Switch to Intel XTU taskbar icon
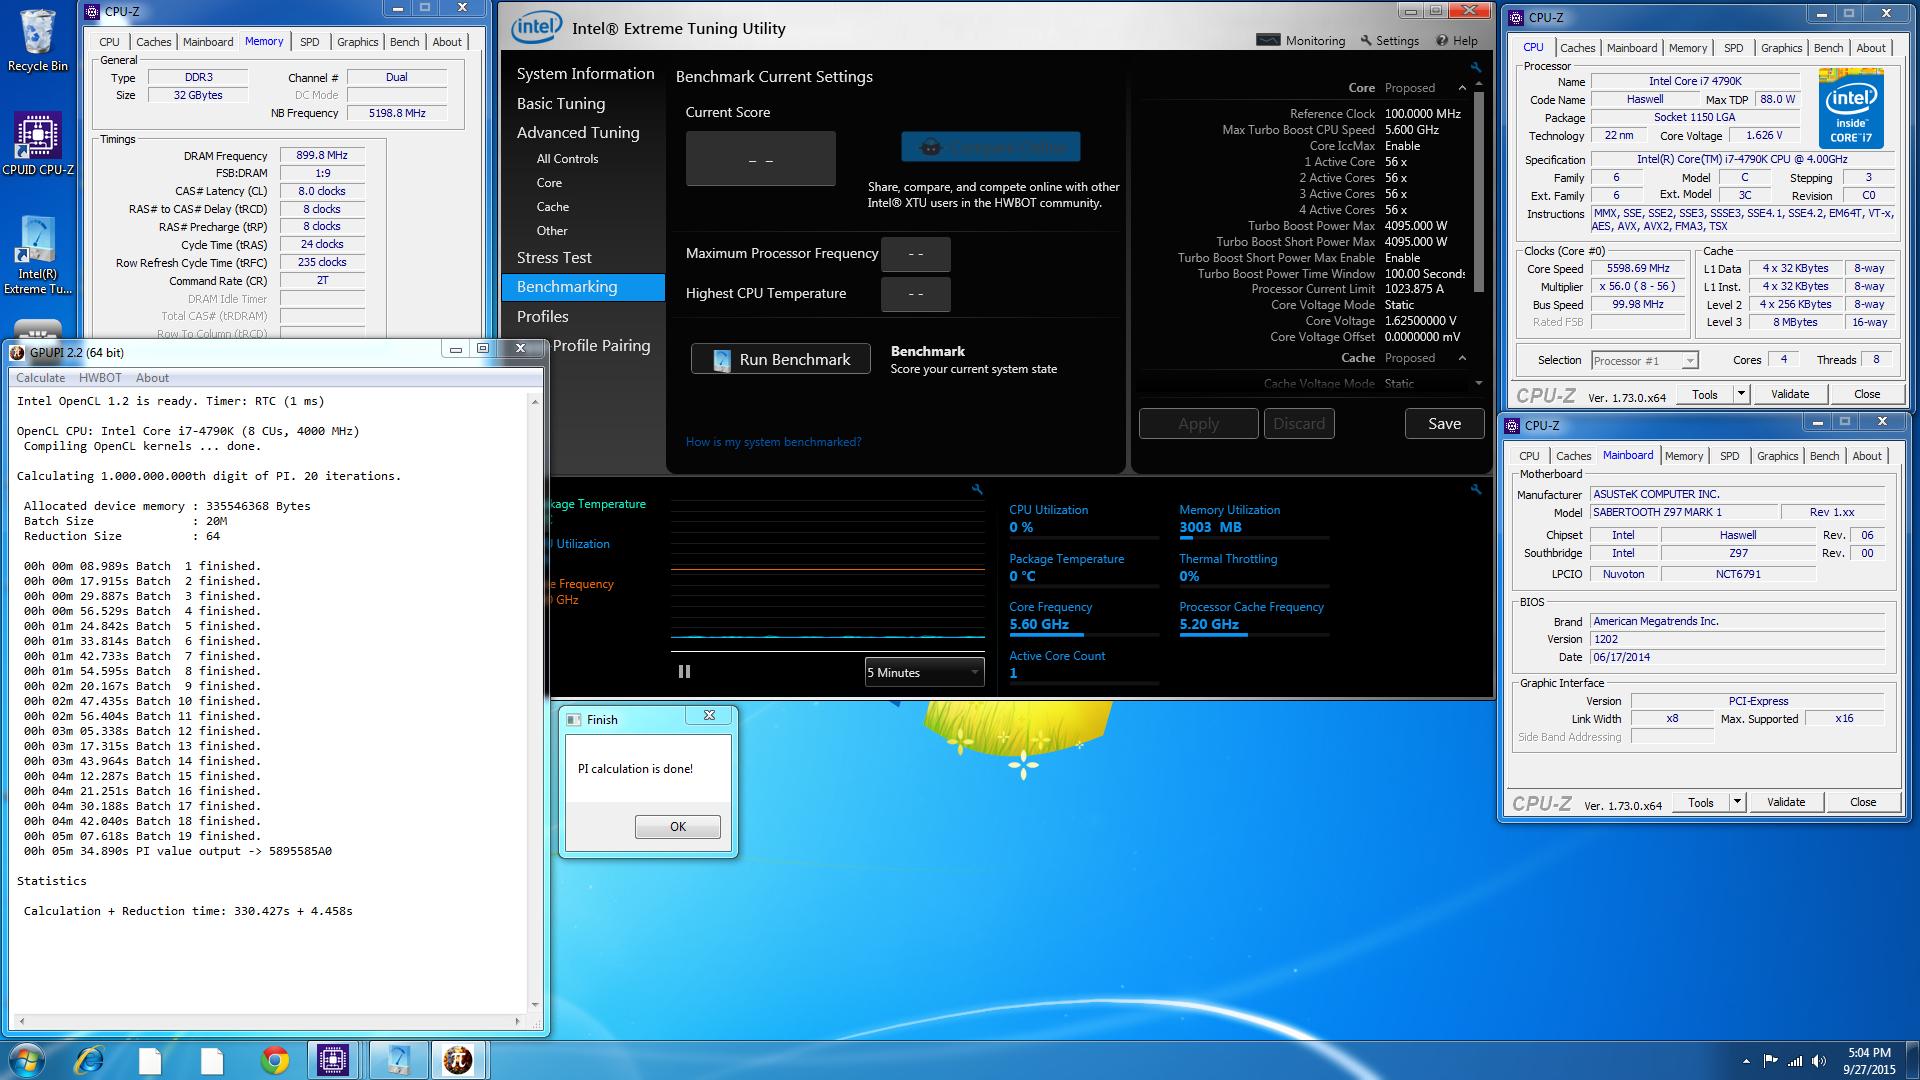1920x1080 pixels. pos(397,1060)
